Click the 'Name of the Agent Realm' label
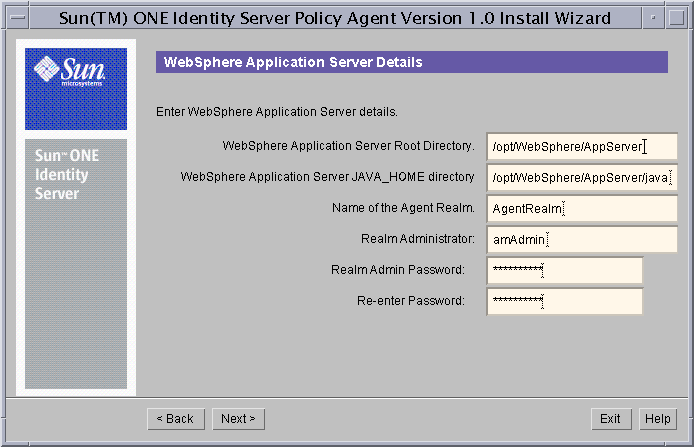 [403, 208]
